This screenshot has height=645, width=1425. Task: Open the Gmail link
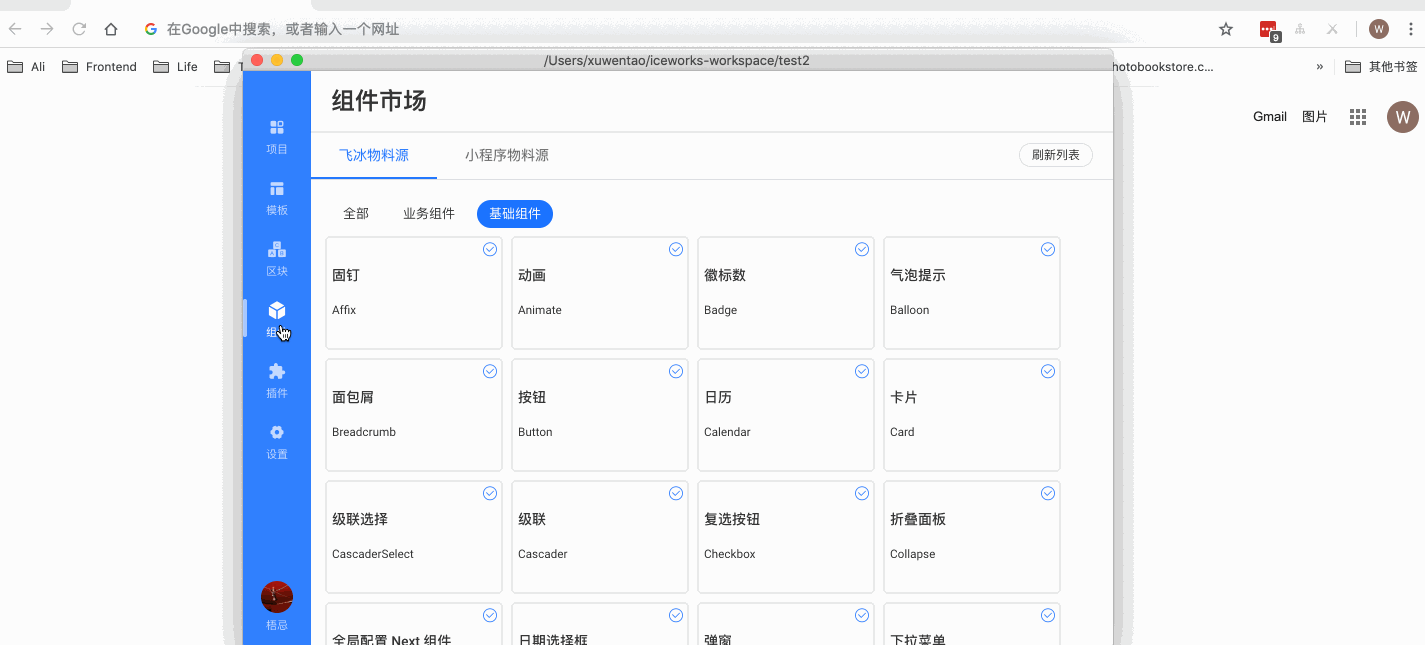click(x=1270, y=117)
